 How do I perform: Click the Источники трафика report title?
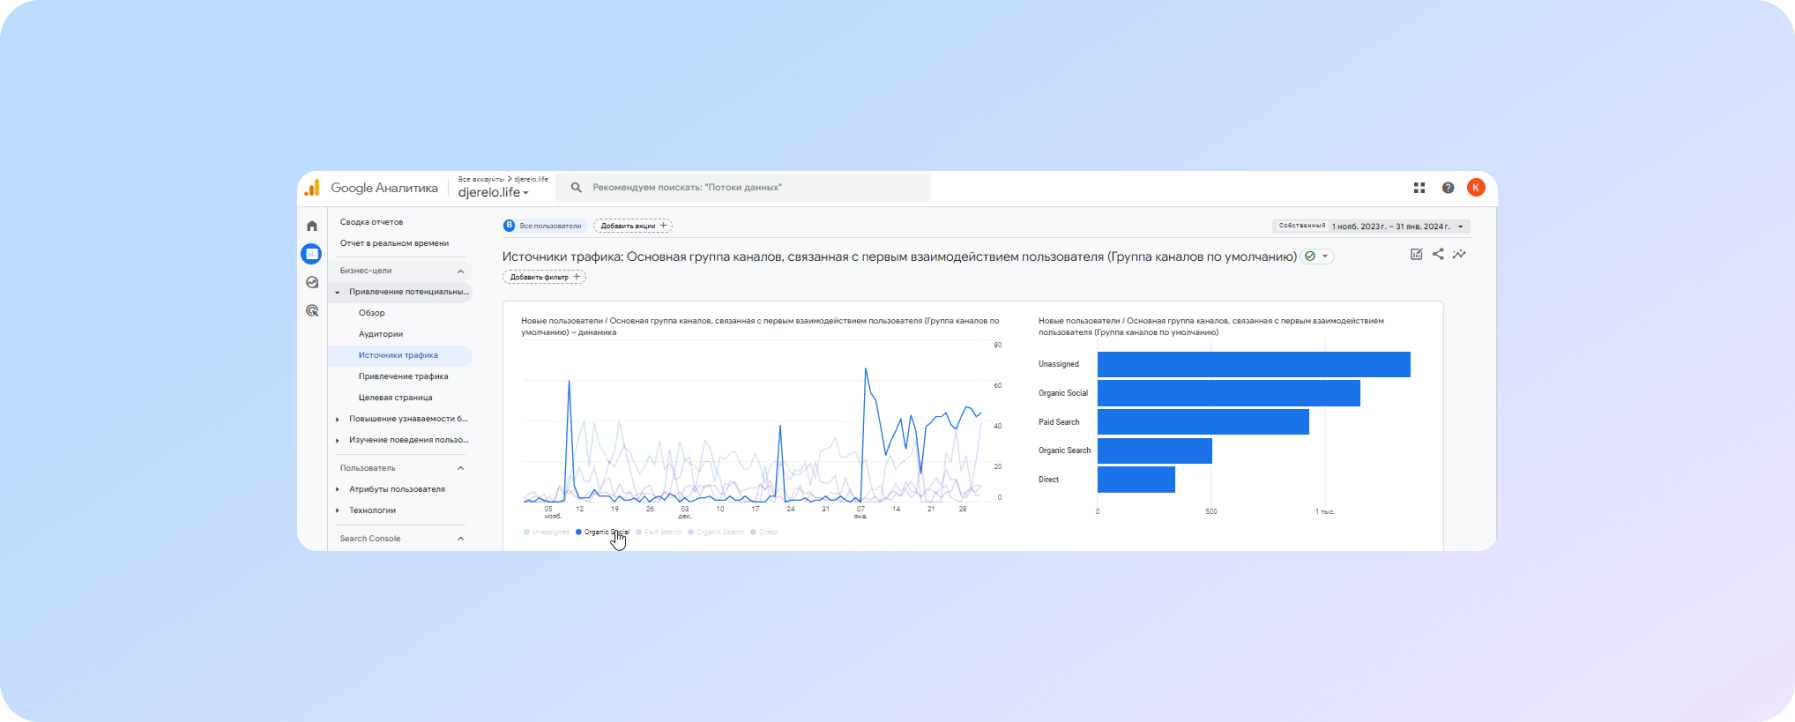point(899,257)
